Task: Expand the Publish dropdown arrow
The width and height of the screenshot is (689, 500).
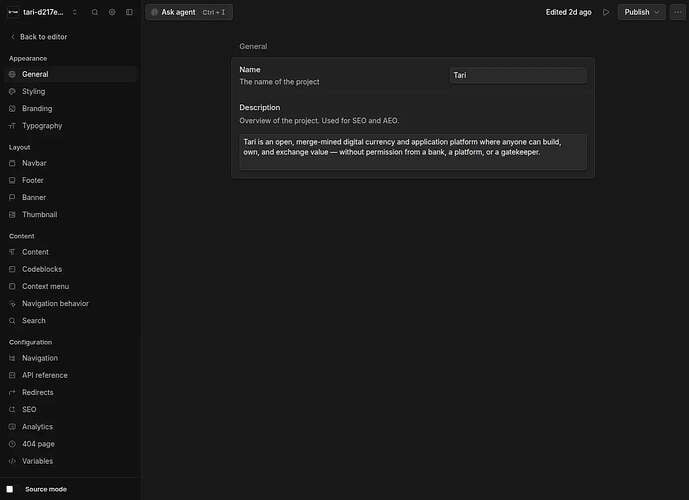Action: [x=657, y=12]
